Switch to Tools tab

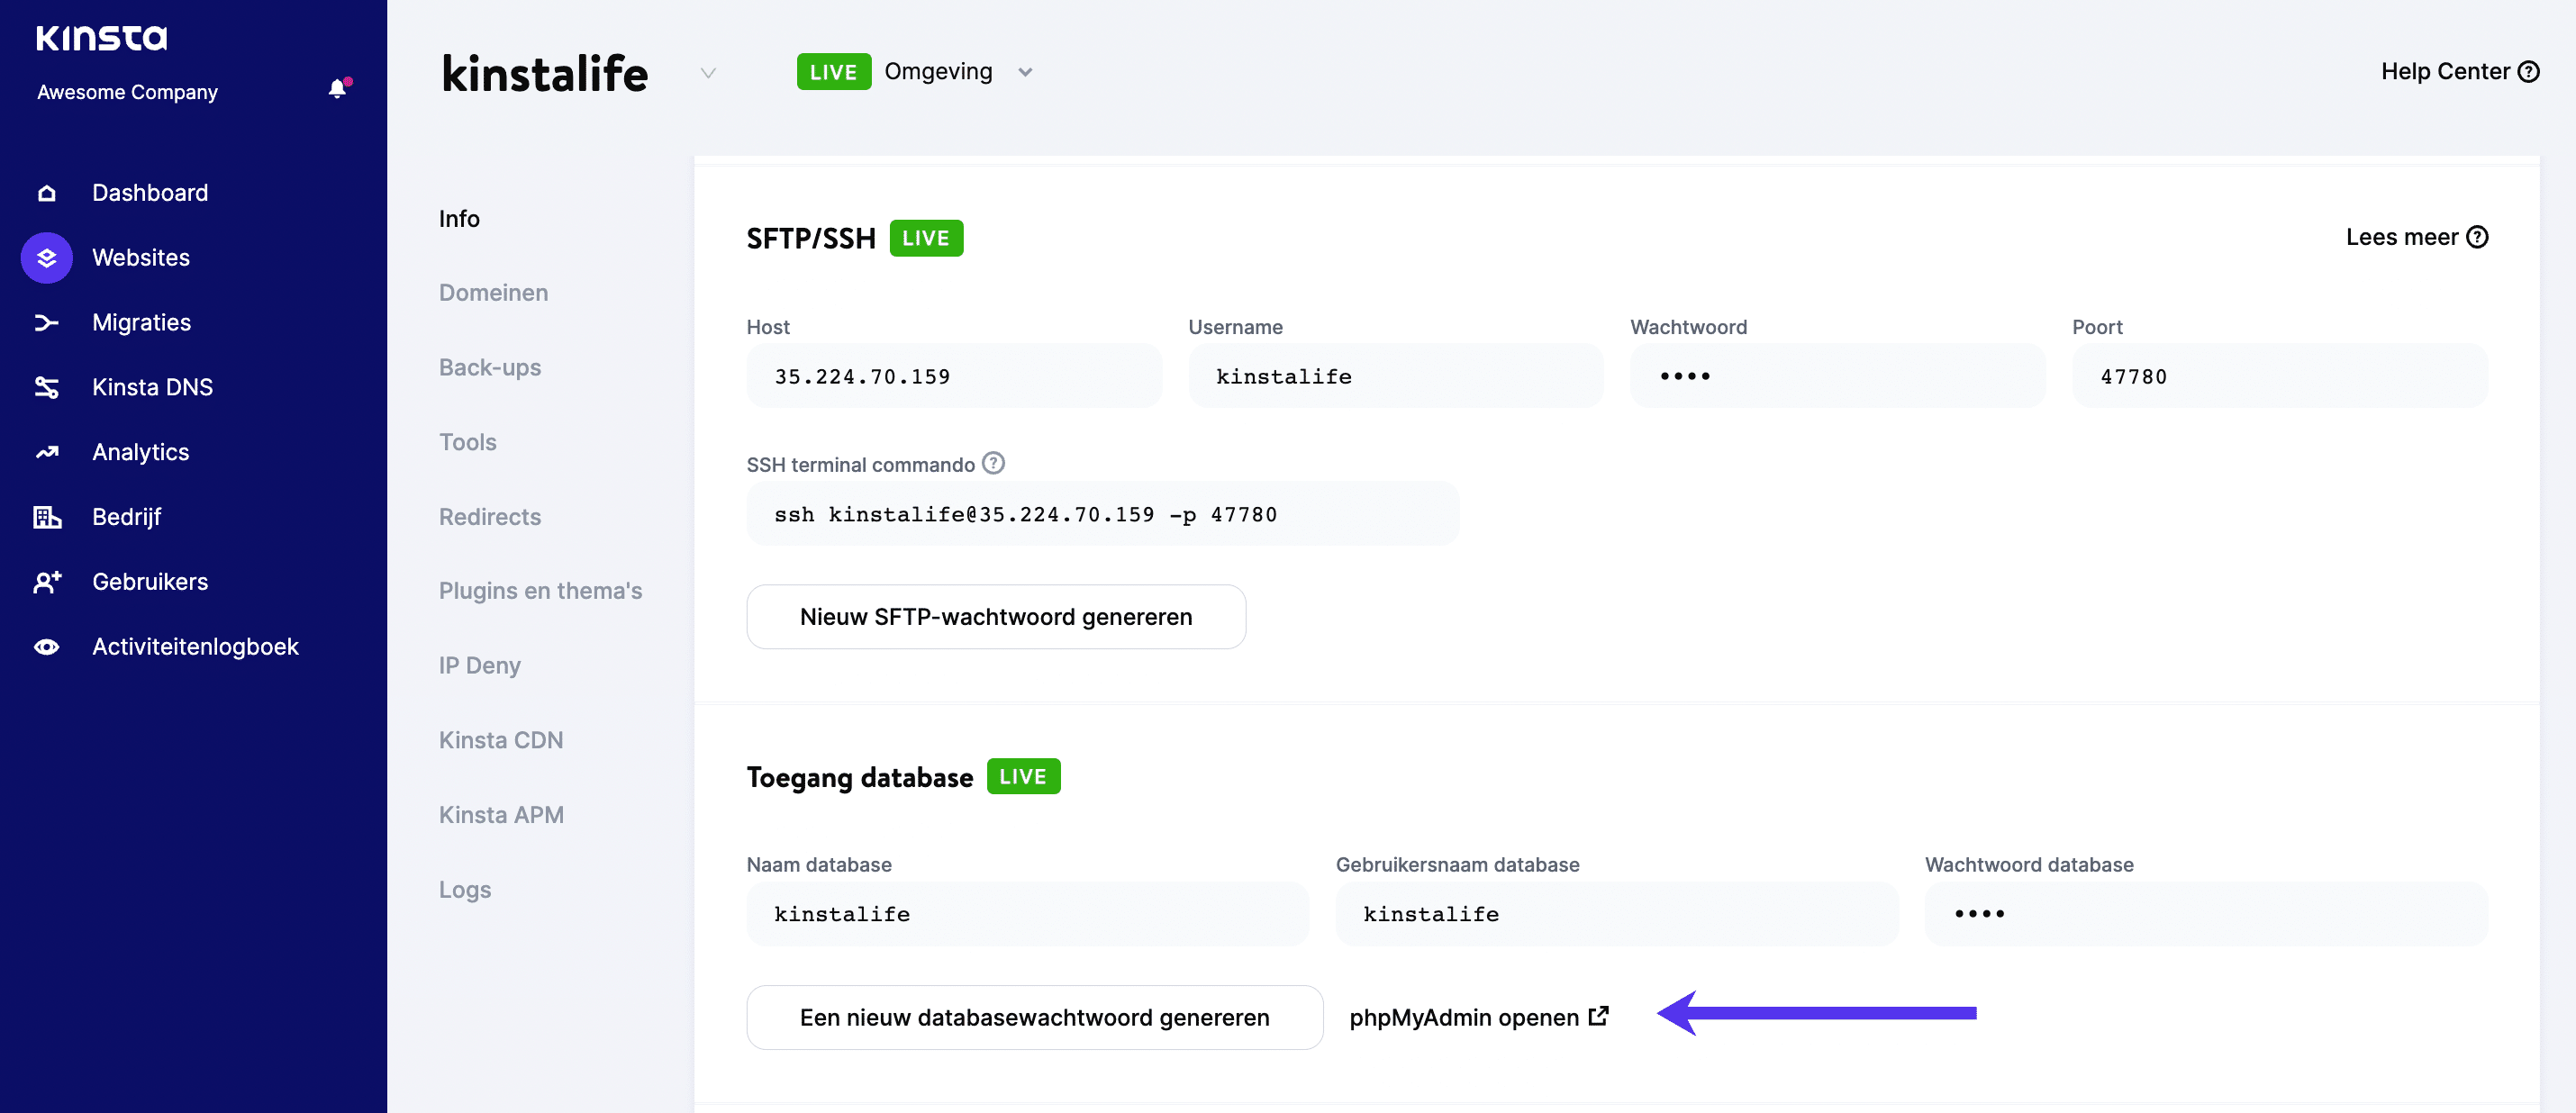pyautogui.click(x=467, y=442)
